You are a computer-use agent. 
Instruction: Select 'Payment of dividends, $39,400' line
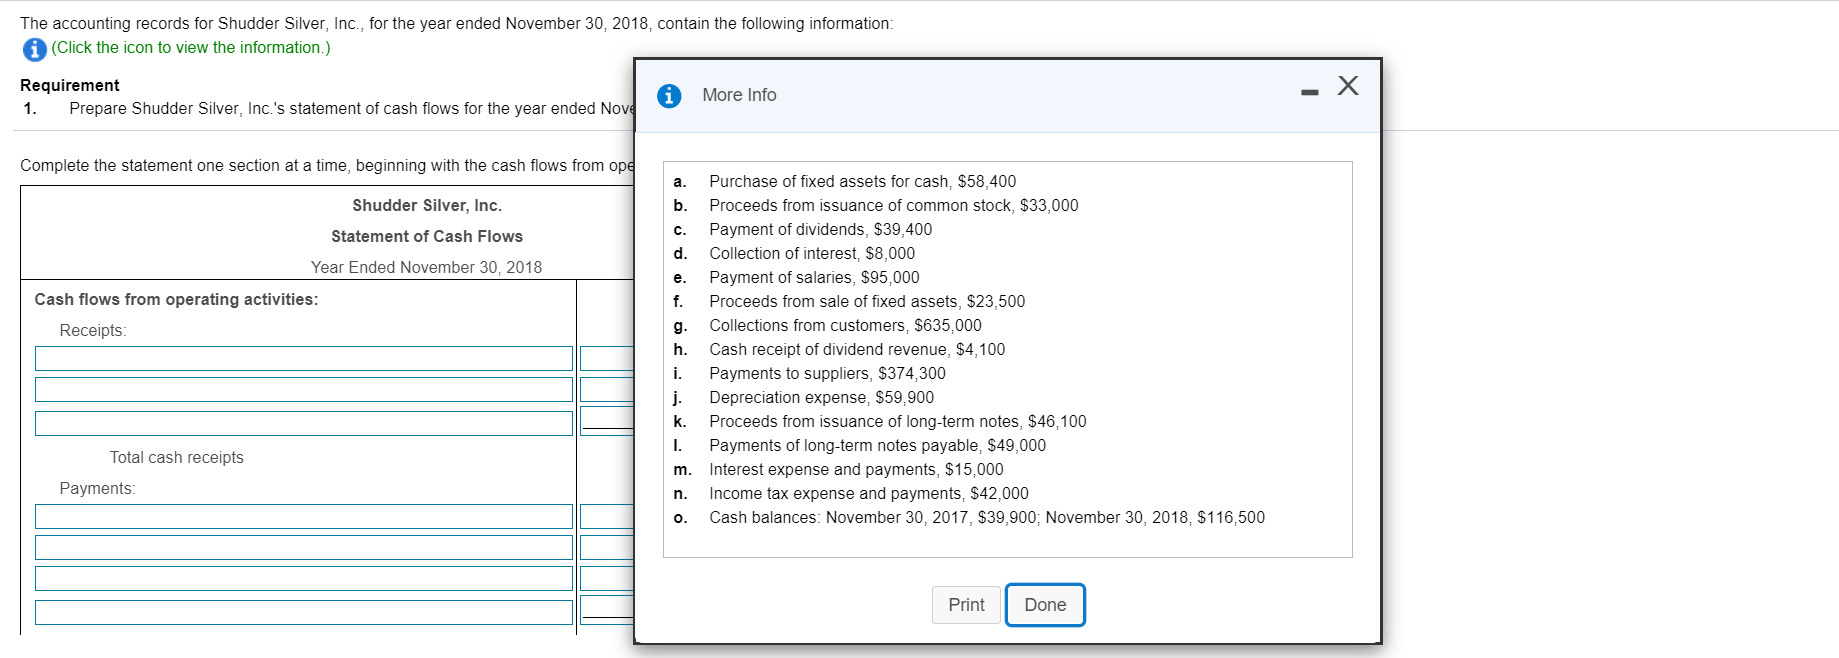(x=820, y=229)
